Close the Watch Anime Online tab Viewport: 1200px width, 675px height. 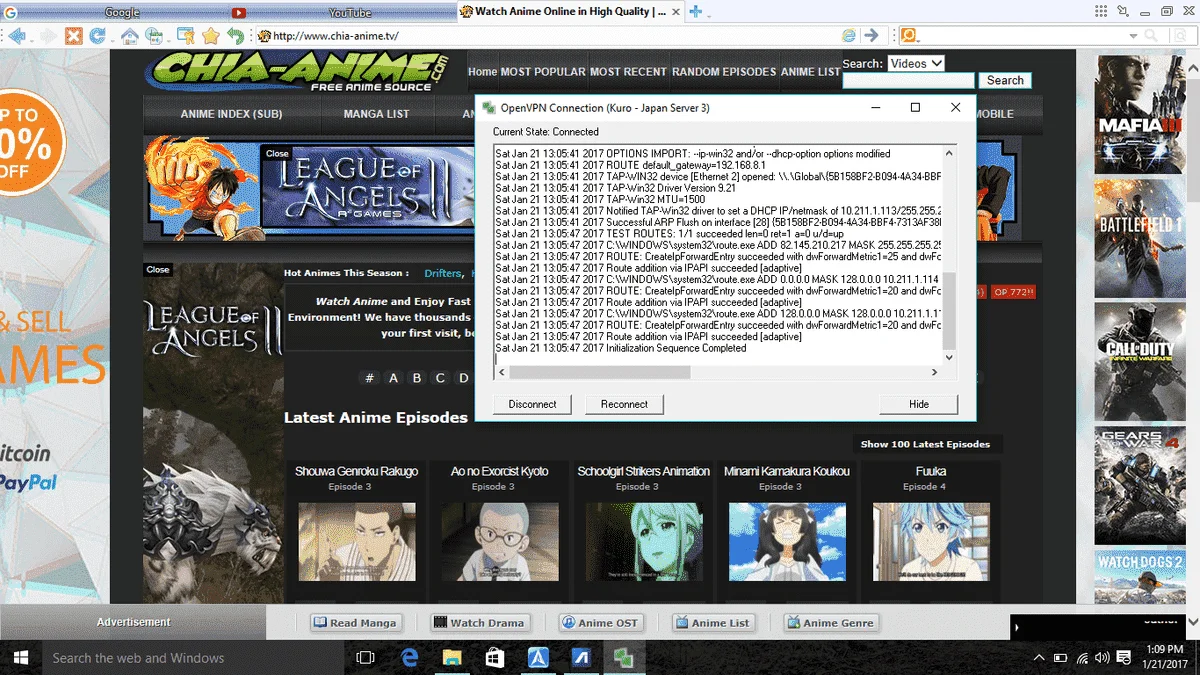[675, 12]
